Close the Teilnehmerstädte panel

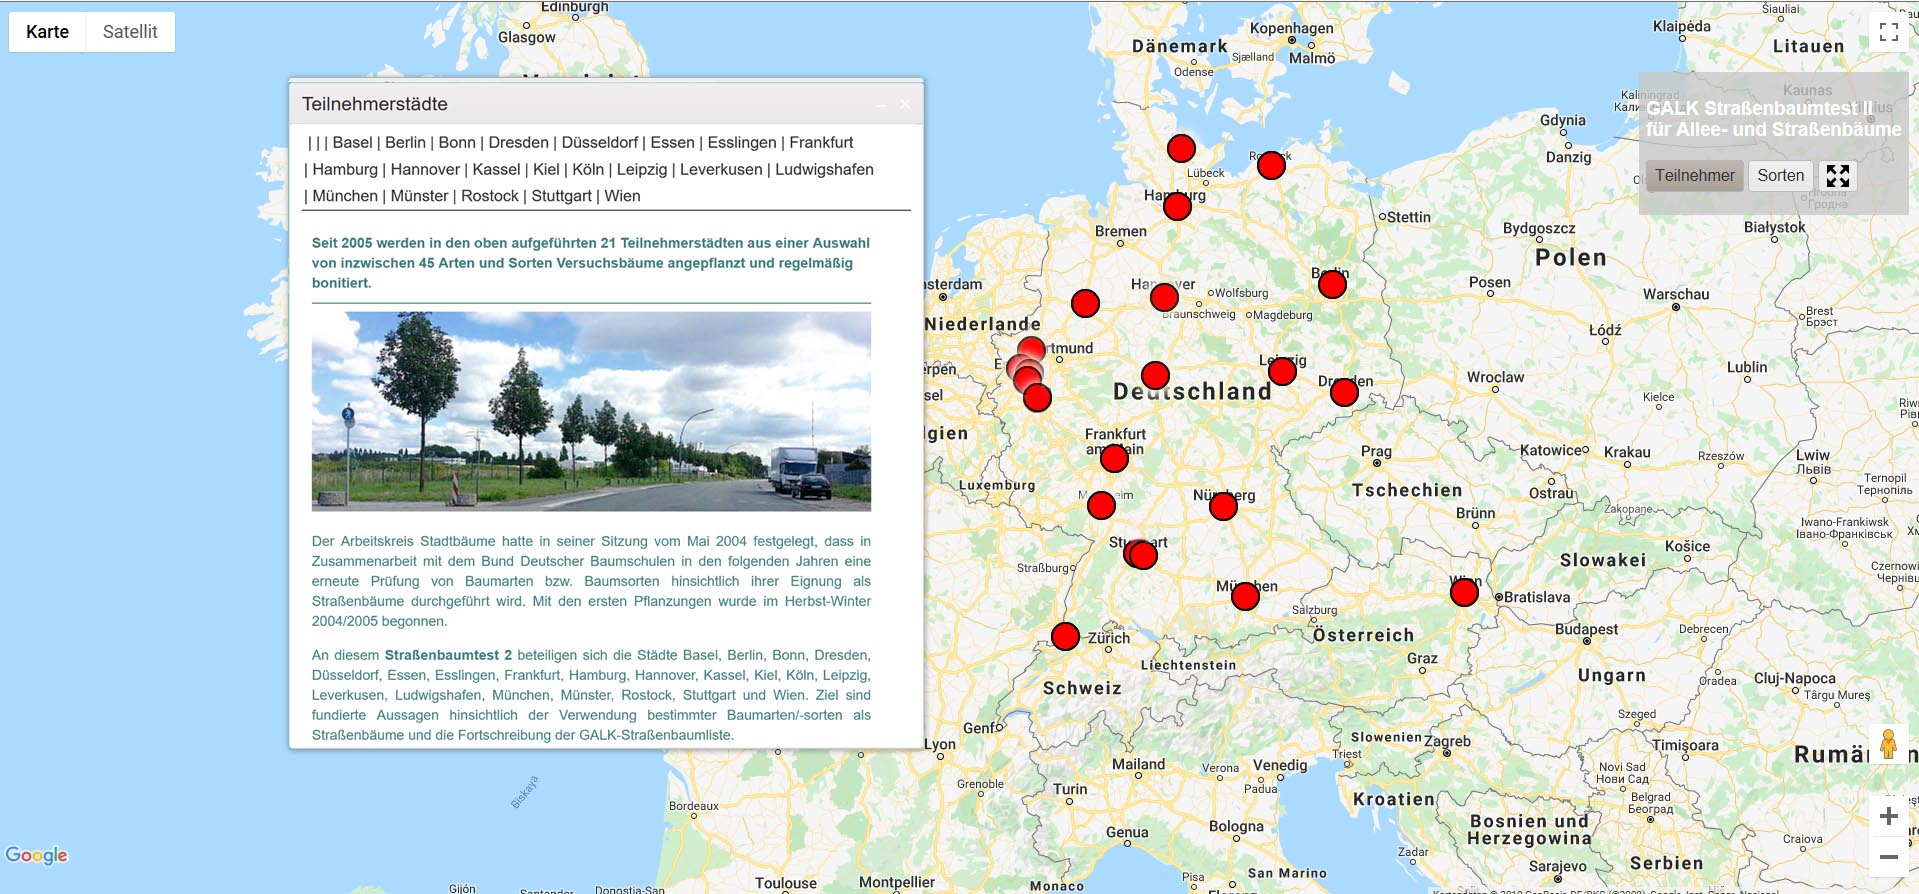(x=905, y=105)
